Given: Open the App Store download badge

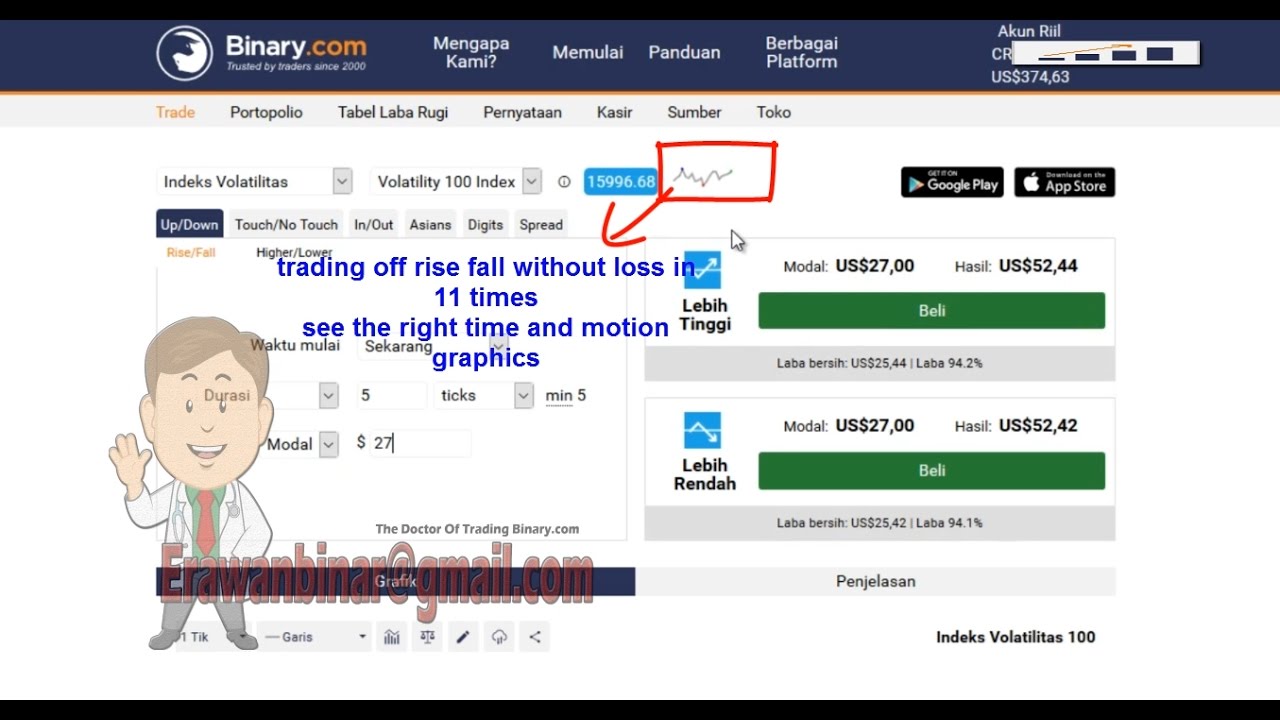Looking at the screenshot, I should pyautogui.click(x=1065, y=182).
